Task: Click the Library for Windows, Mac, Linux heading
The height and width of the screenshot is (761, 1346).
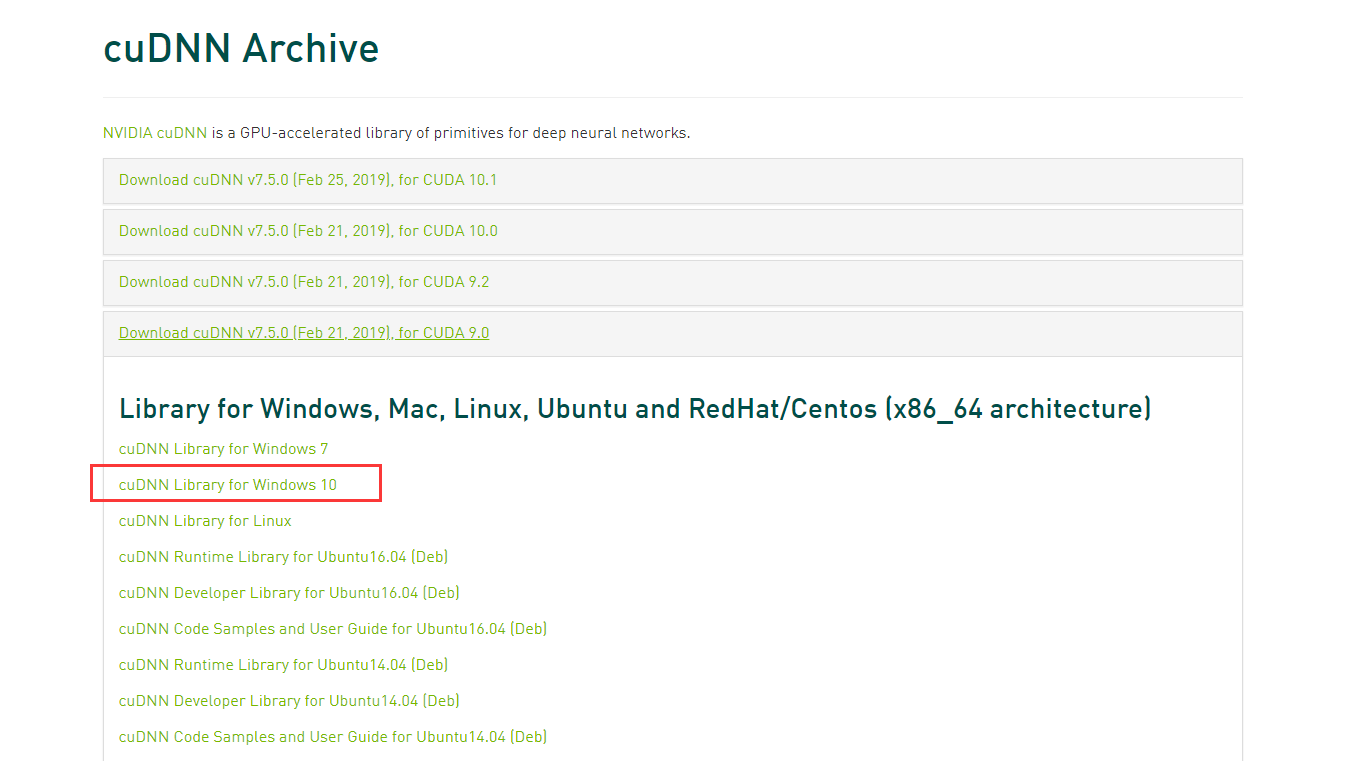Action: (x=635, y=409)
